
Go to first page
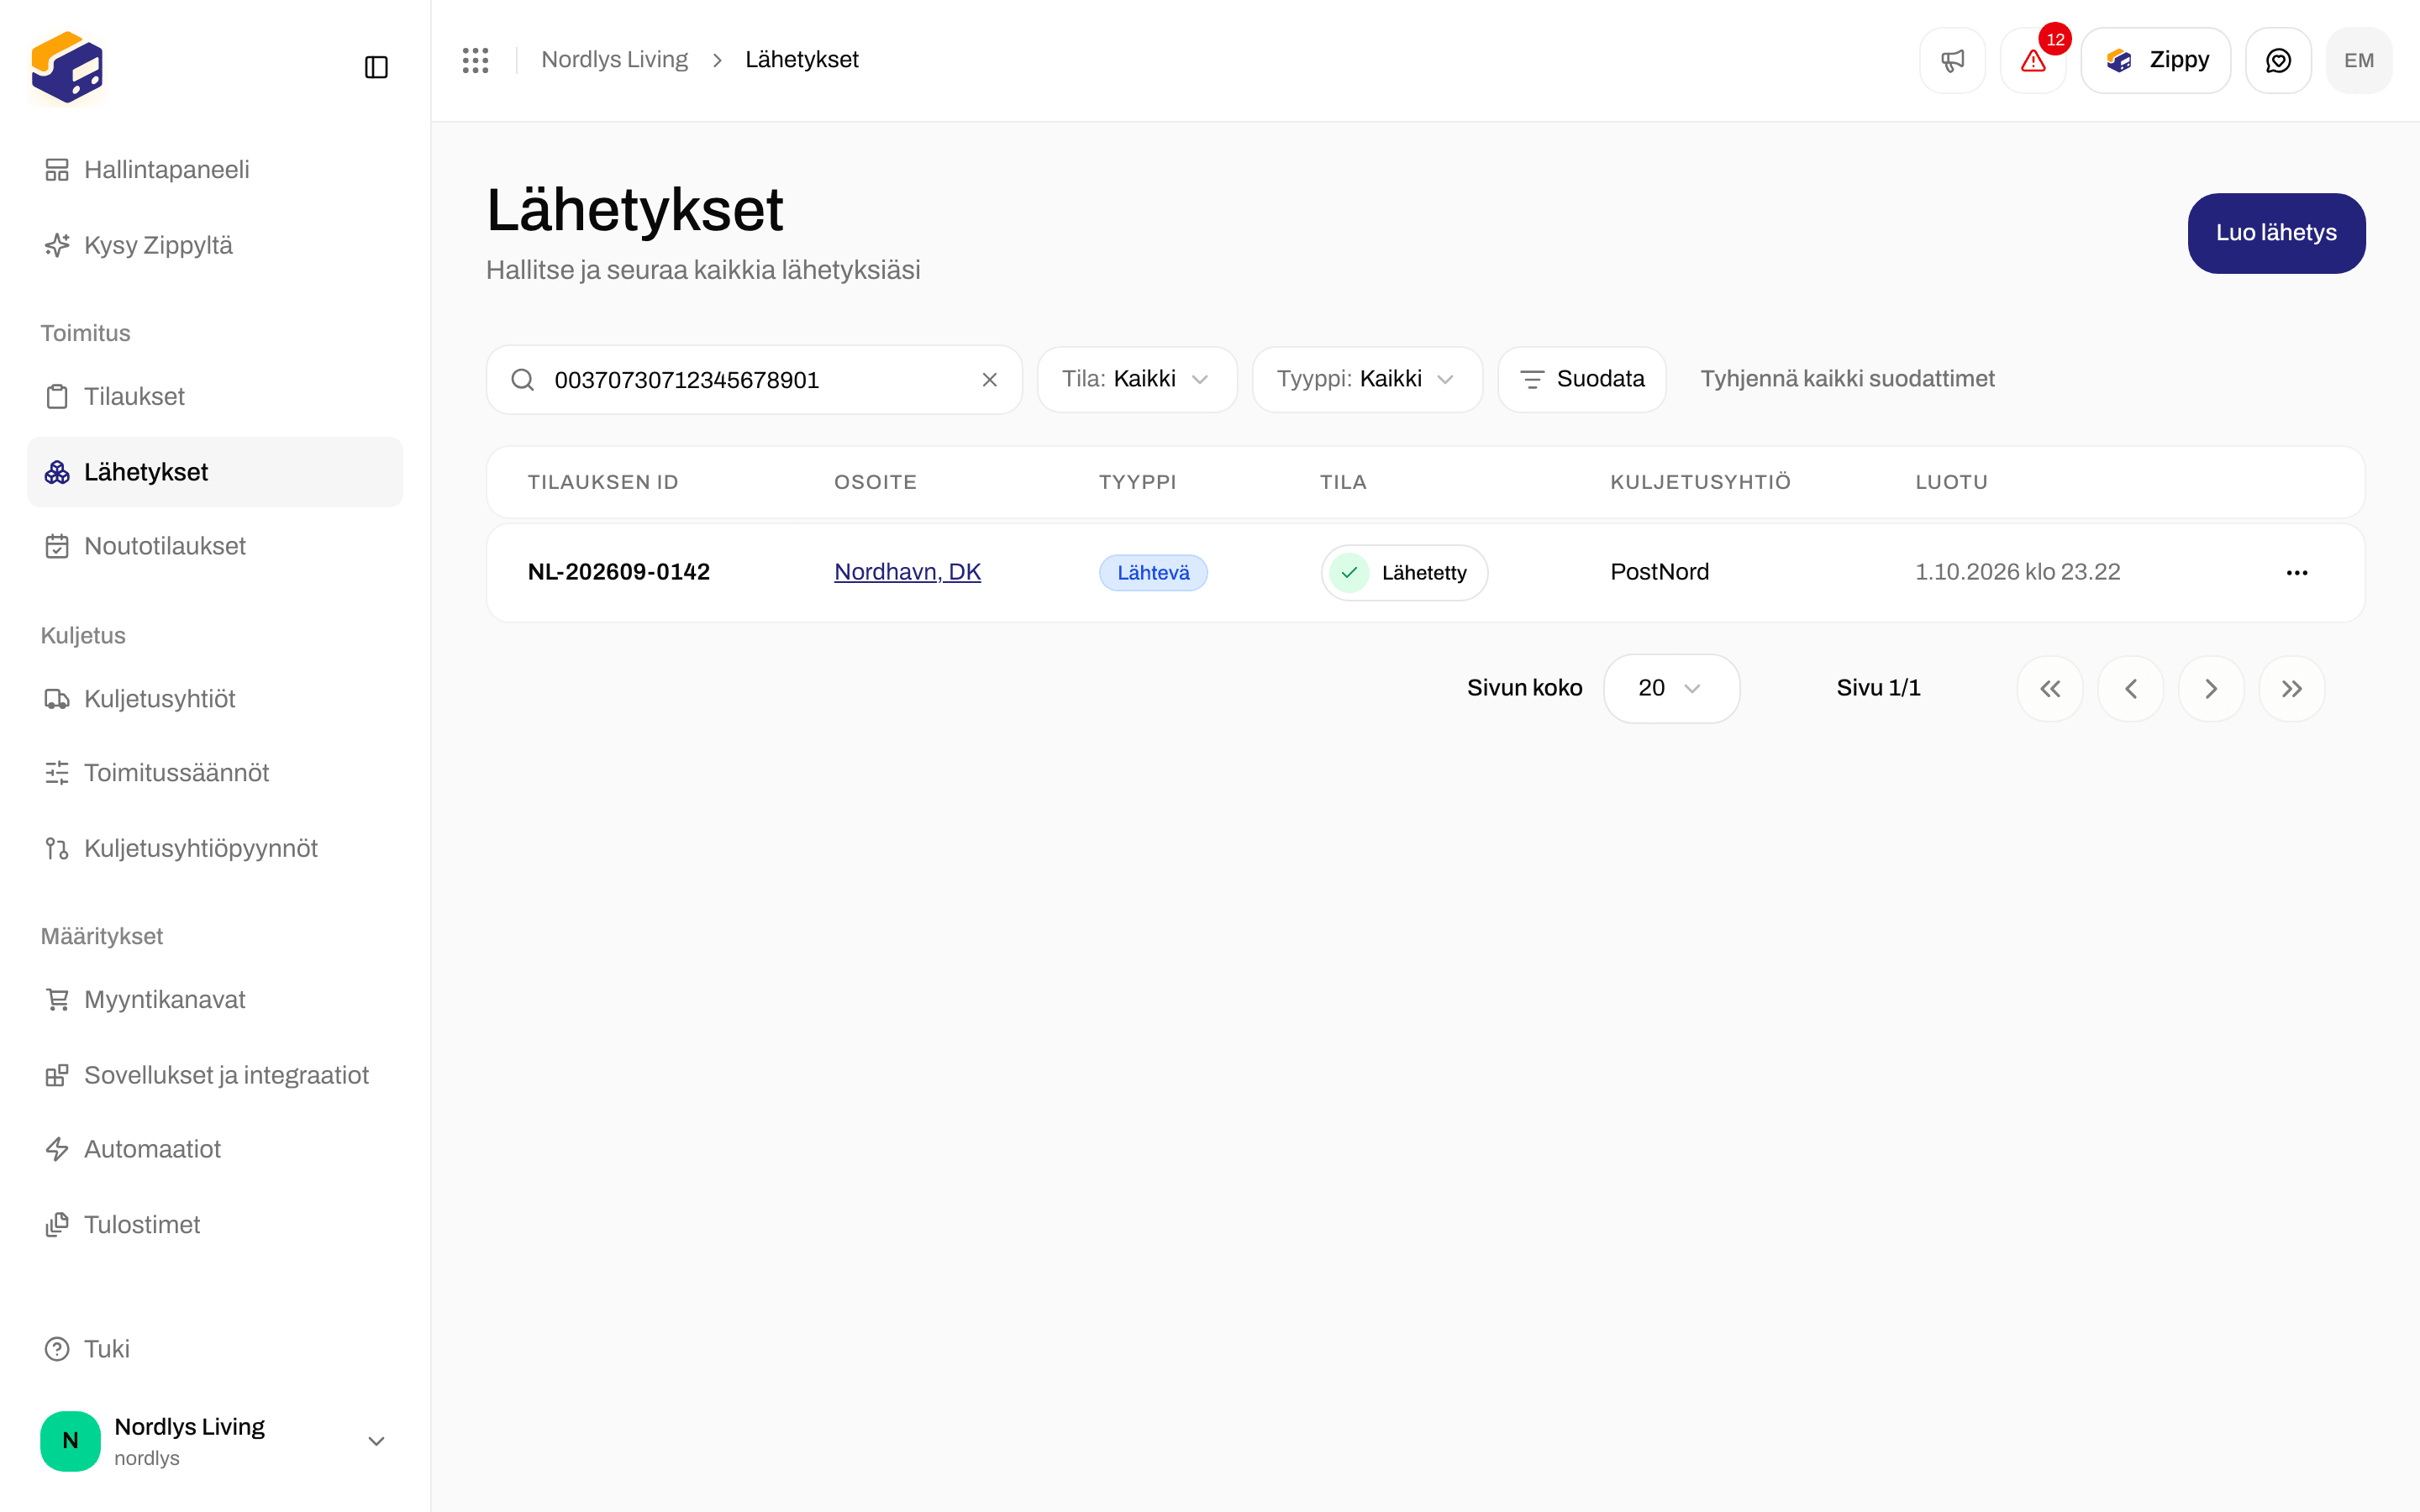pyautogui.click(x=2050, y=689)
